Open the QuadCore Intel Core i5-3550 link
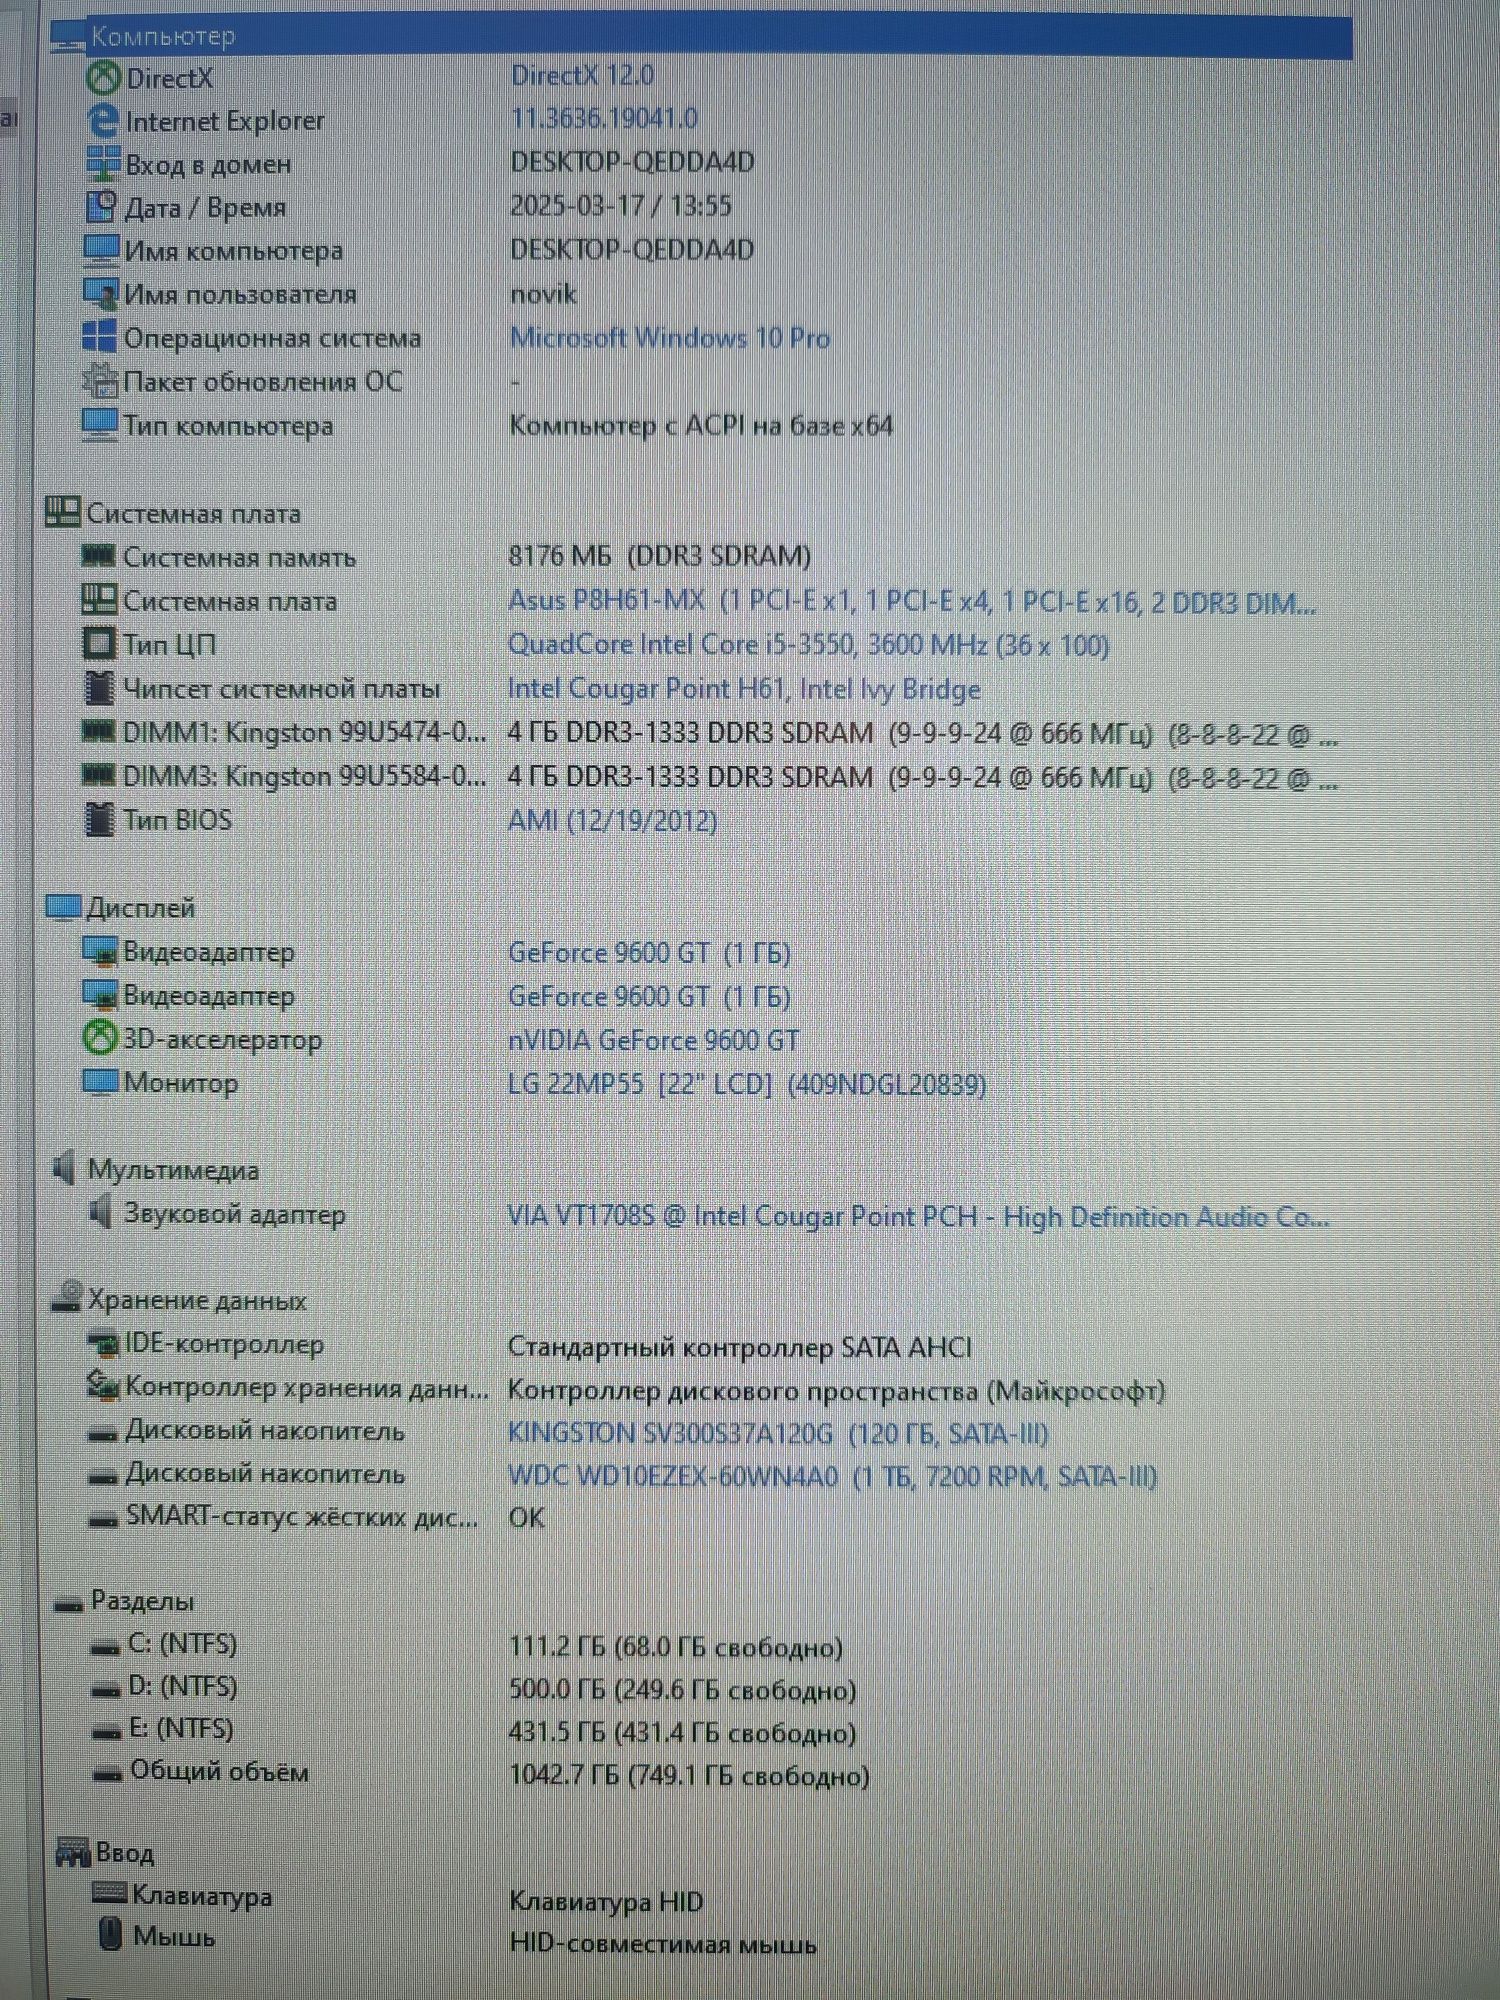This screenshot has height=2000, width=1500. [x=809, y=644]
